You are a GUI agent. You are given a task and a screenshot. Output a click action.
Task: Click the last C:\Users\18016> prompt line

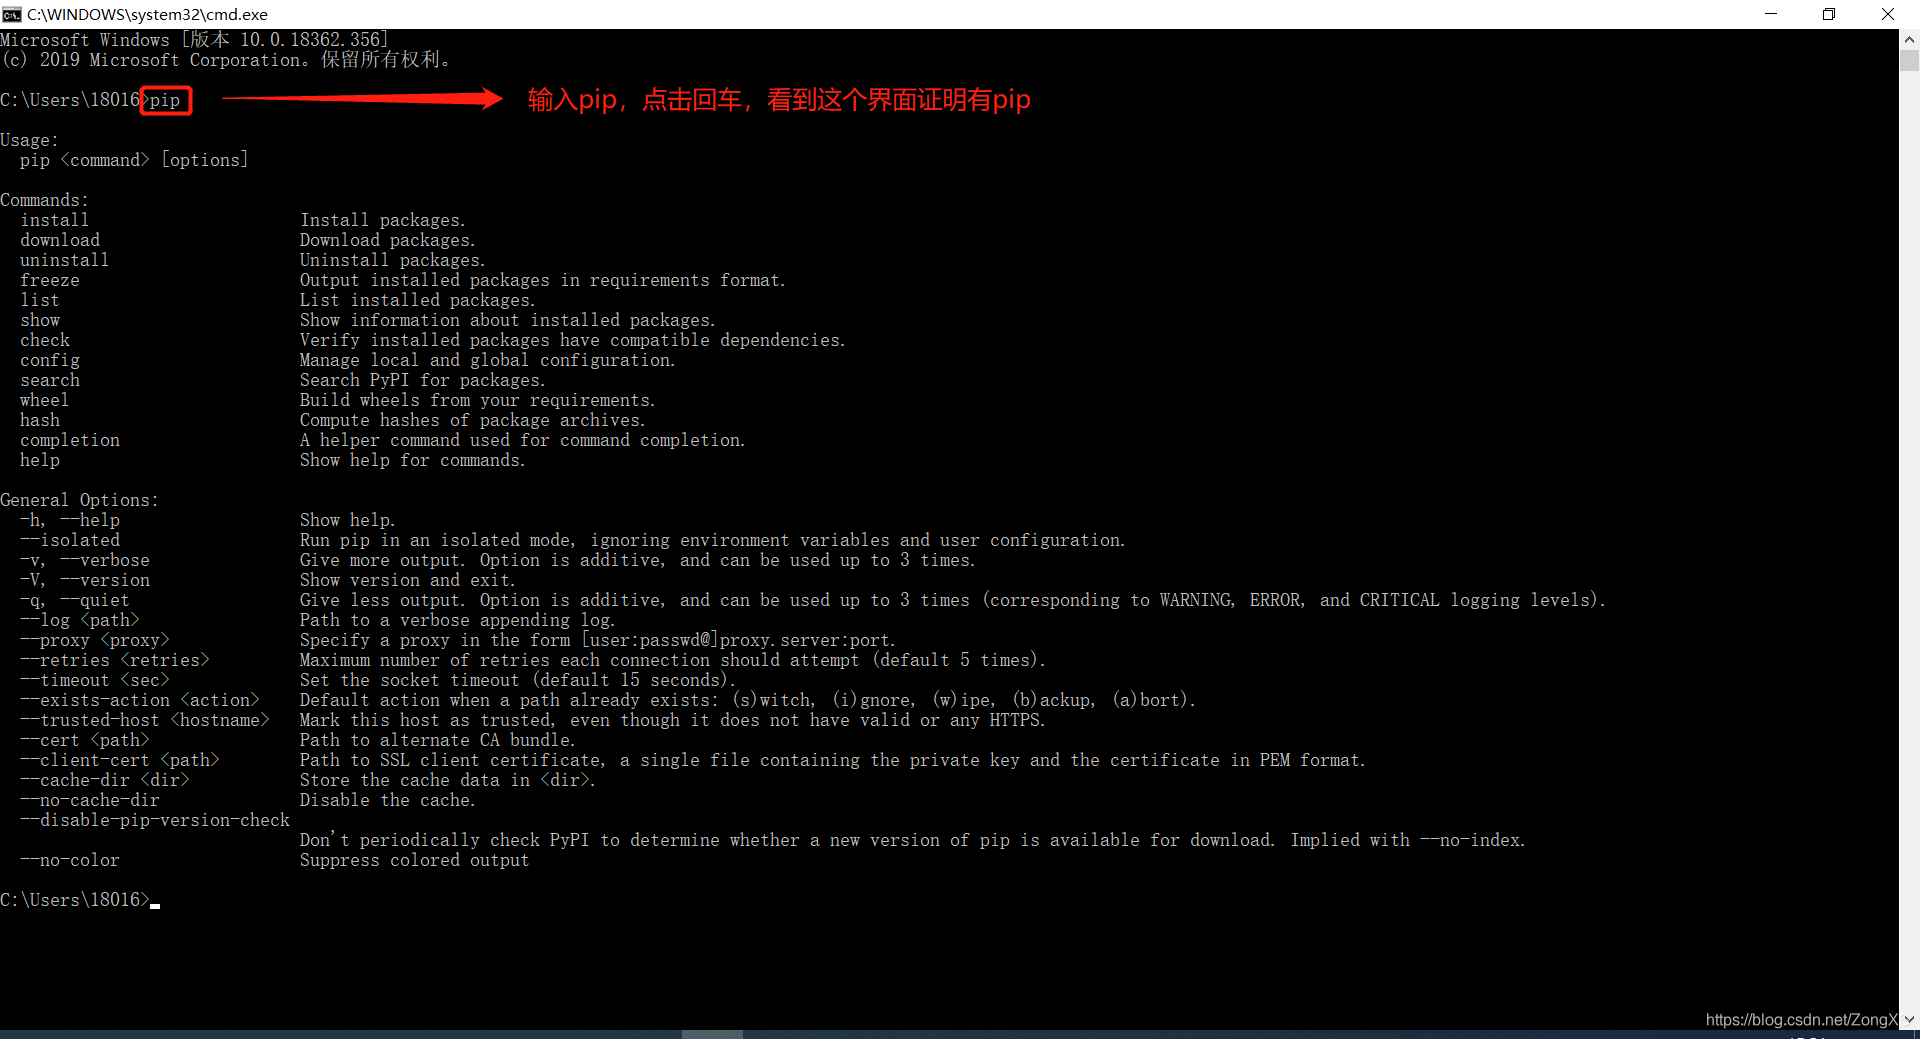point(80,900)
